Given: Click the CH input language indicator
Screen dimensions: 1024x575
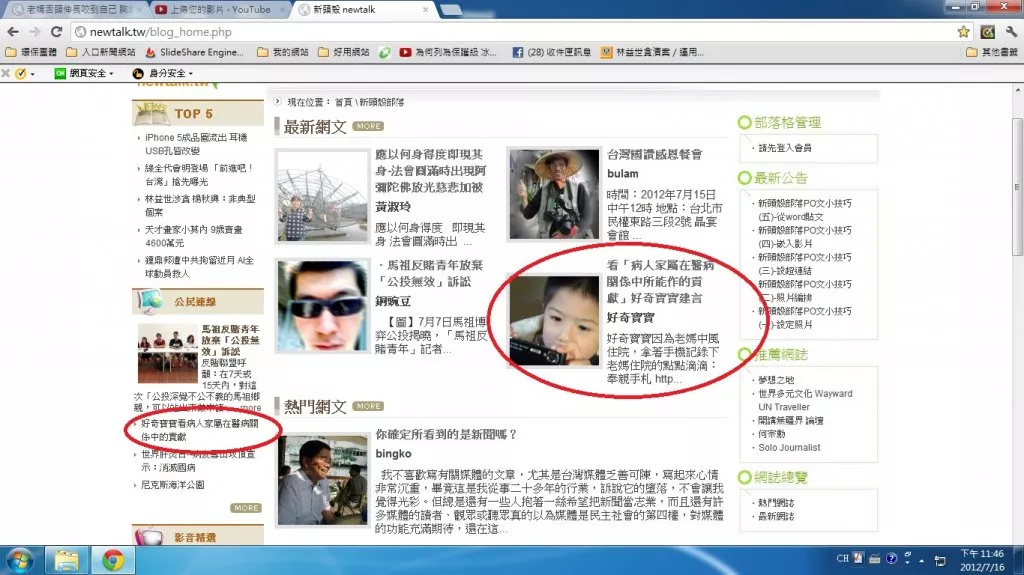Looking at the screenshot, I should (842, 559).
